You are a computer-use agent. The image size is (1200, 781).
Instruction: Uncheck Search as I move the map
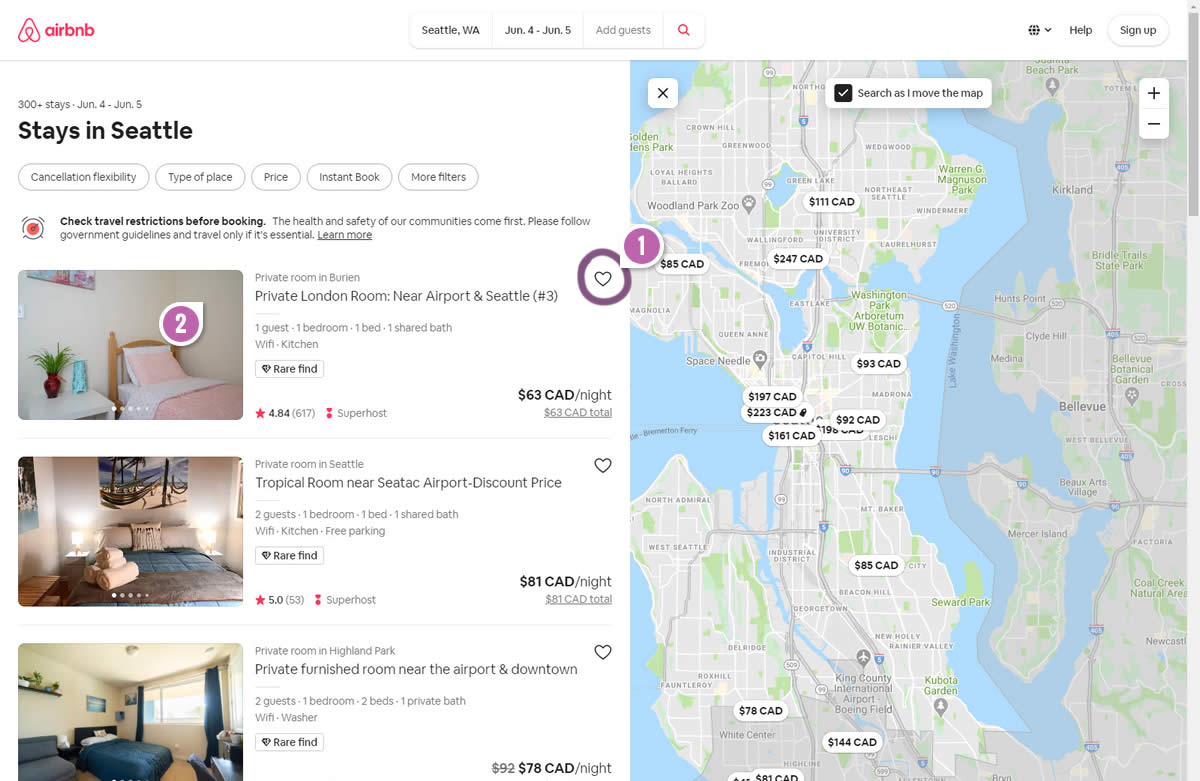[843, 93]
